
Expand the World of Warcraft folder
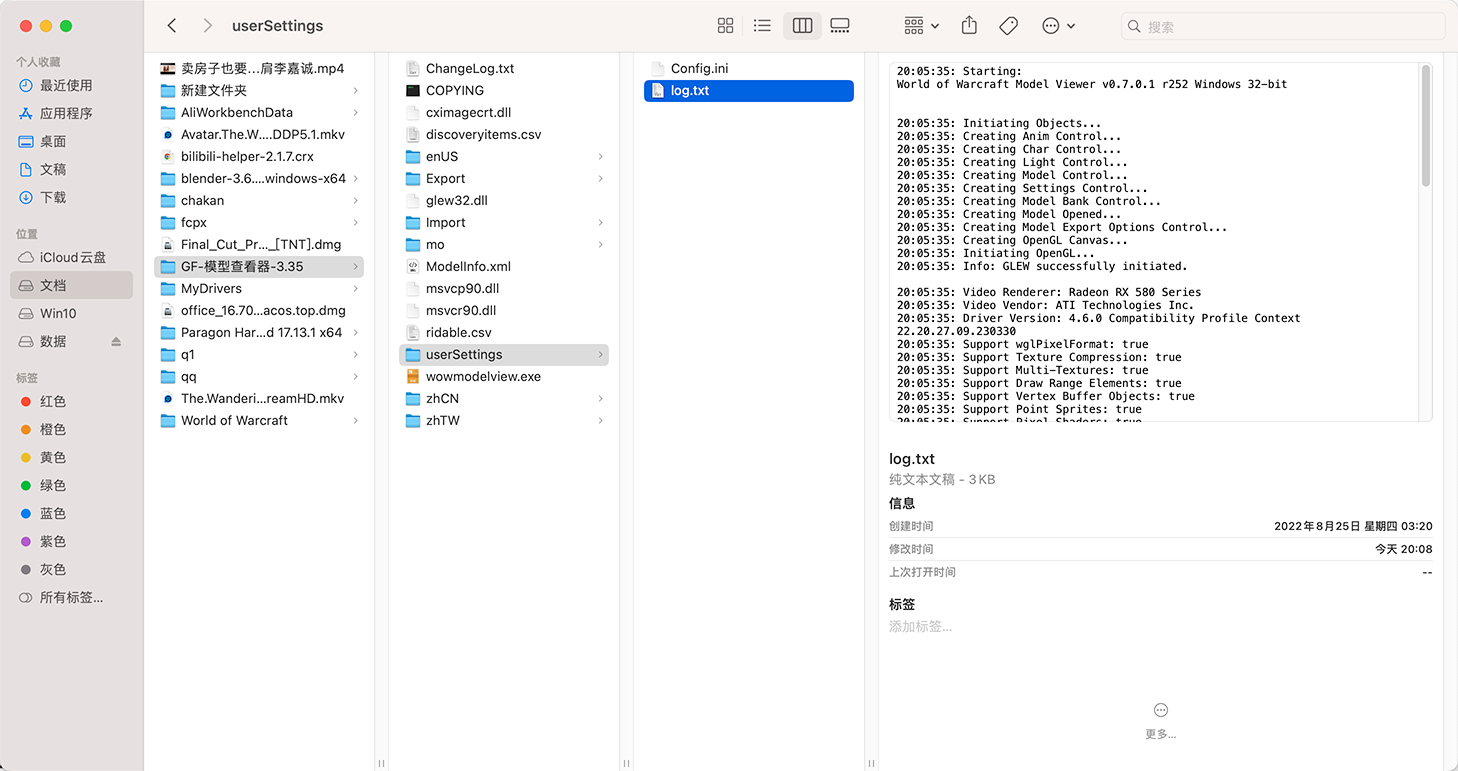(x=356, y=421)
